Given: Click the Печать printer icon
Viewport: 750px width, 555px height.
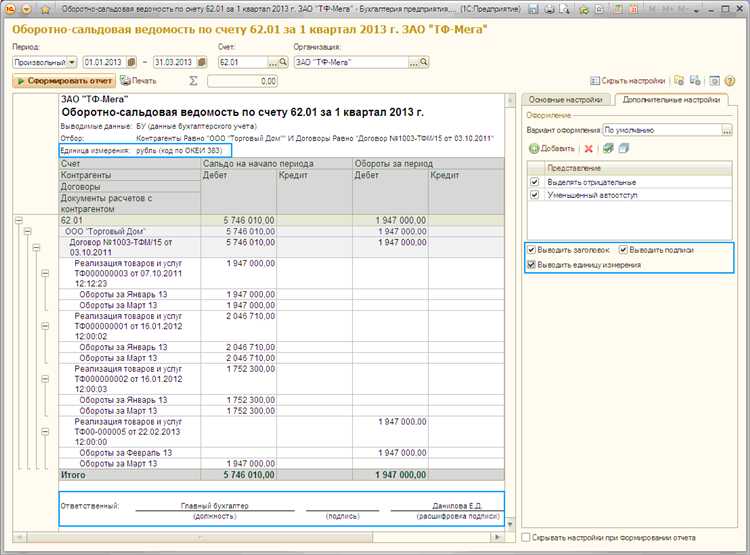Looking at the screenshot, I should click(x=125, y=80).
